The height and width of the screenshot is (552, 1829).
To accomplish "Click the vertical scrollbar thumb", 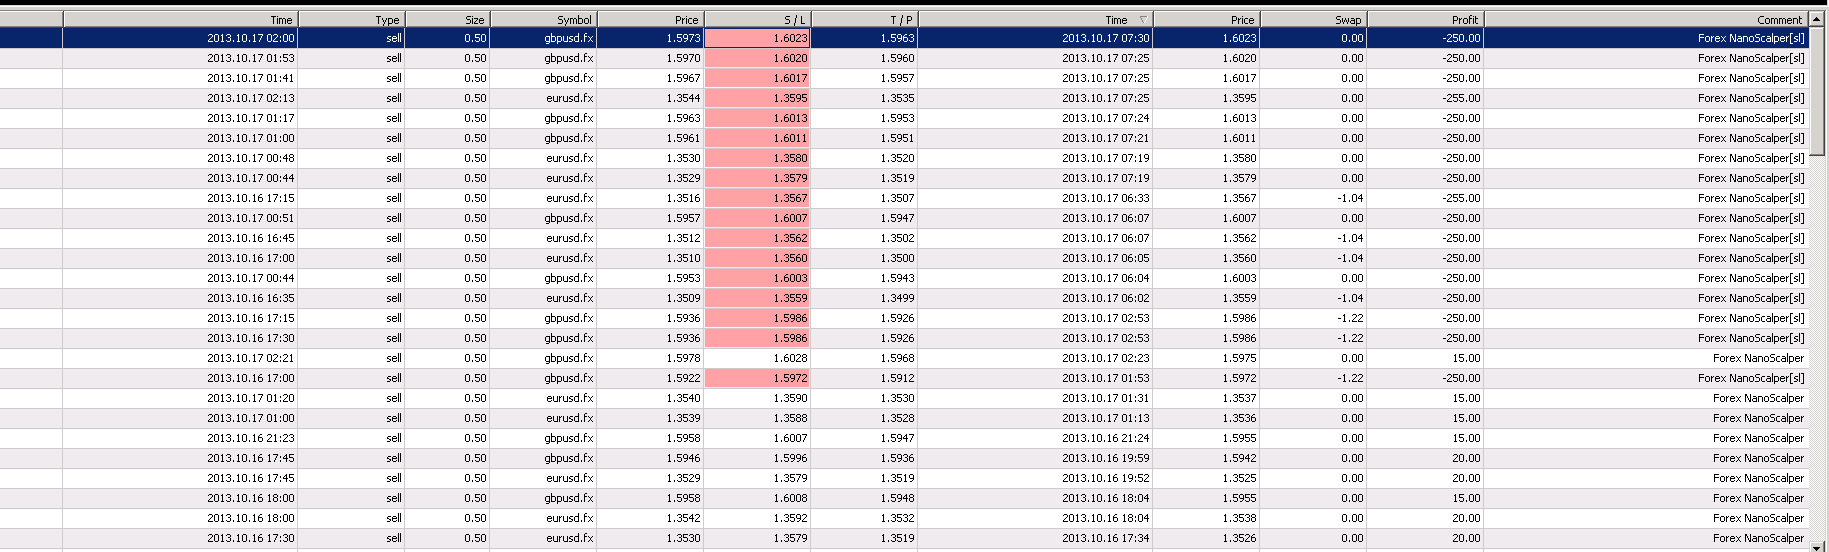I will pos(1819,91).
